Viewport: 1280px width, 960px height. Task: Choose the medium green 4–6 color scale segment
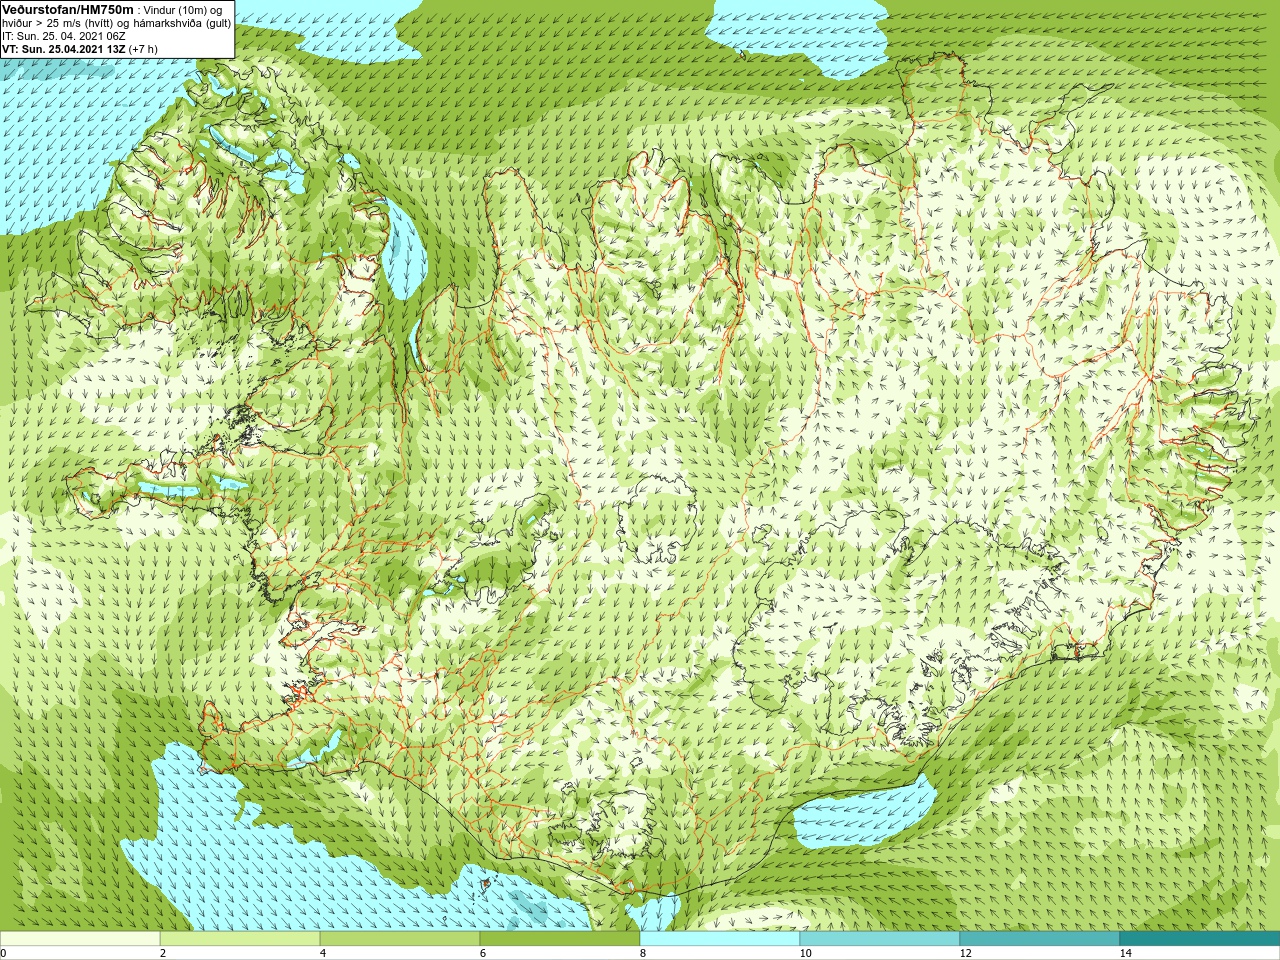click(x=400, y=939)
